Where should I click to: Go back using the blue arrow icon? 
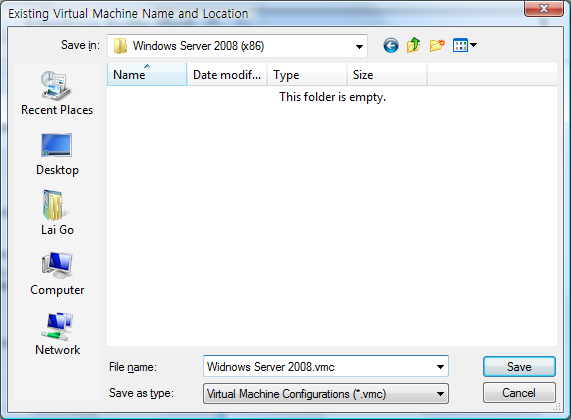coord(391,46)
